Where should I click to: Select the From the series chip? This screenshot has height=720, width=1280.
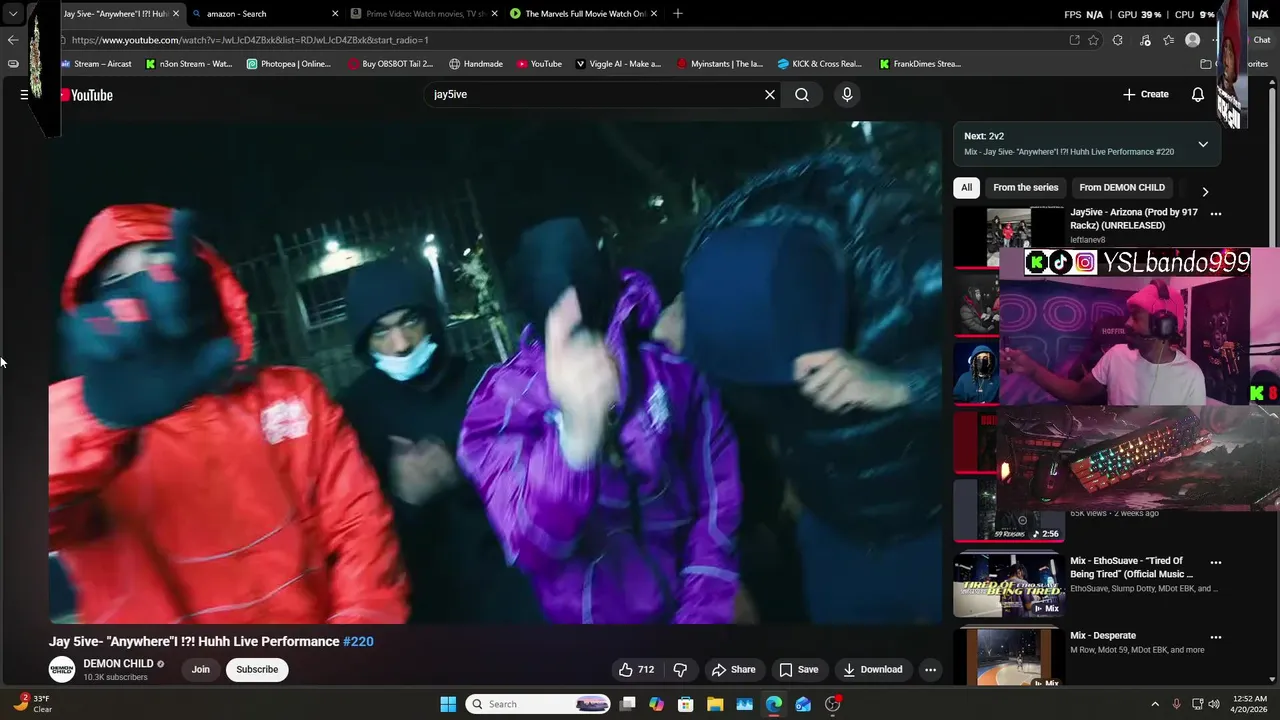[1025, 187]
